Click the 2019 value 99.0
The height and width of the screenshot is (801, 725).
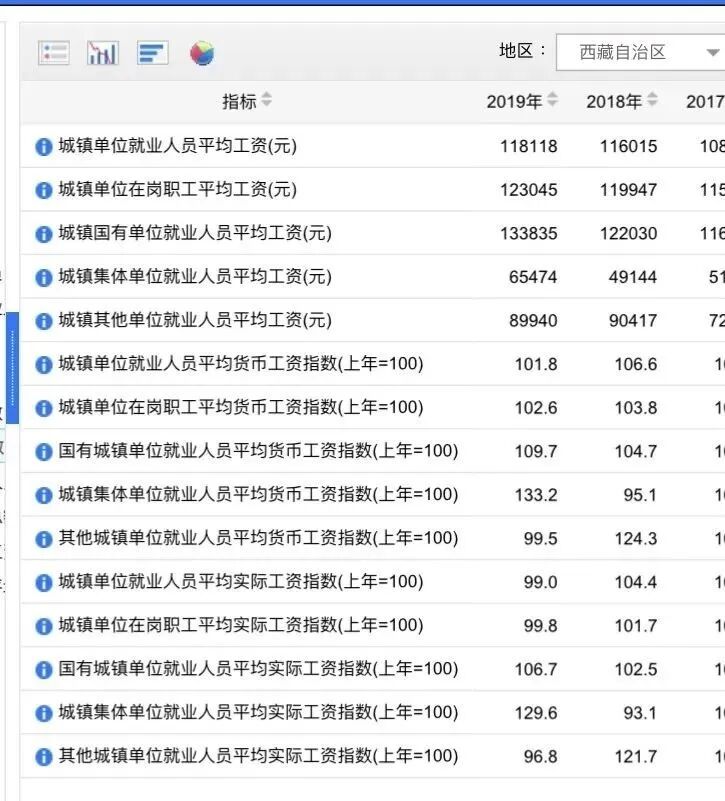541,582
